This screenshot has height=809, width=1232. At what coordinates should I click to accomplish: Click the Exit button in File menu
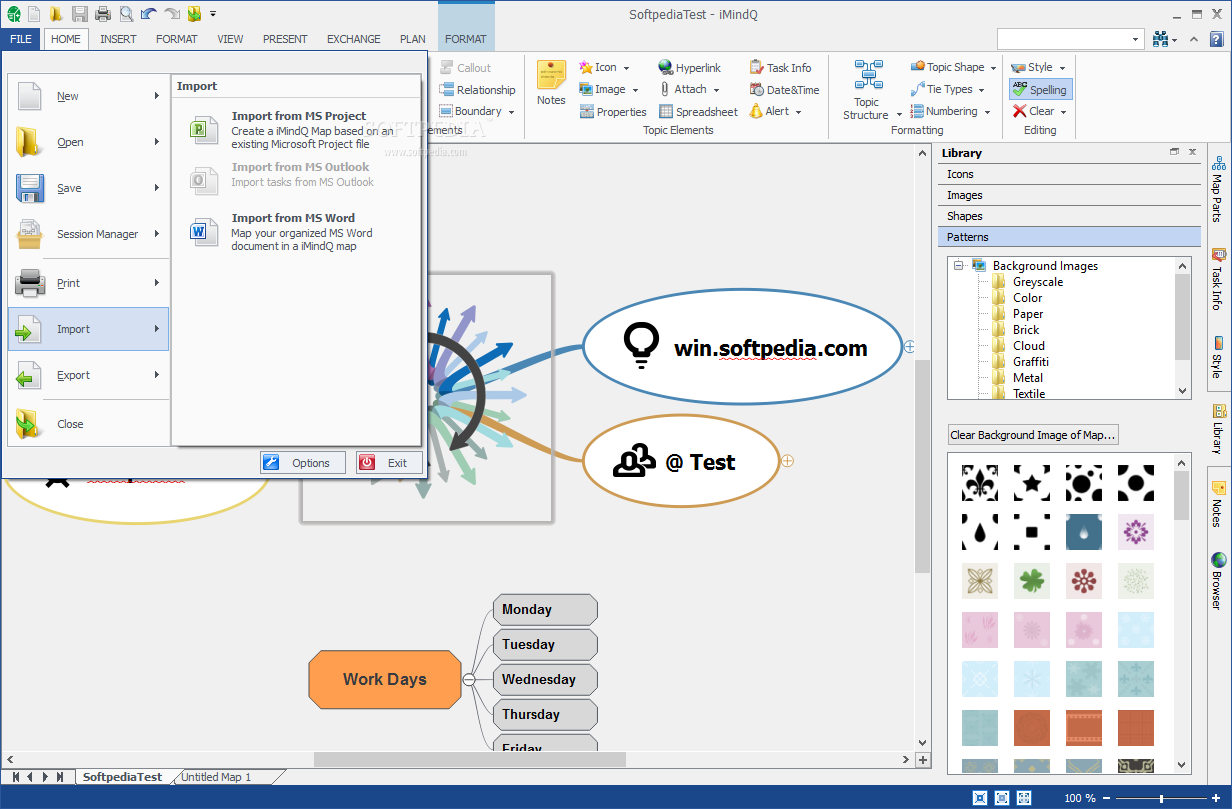pos(389,463)
